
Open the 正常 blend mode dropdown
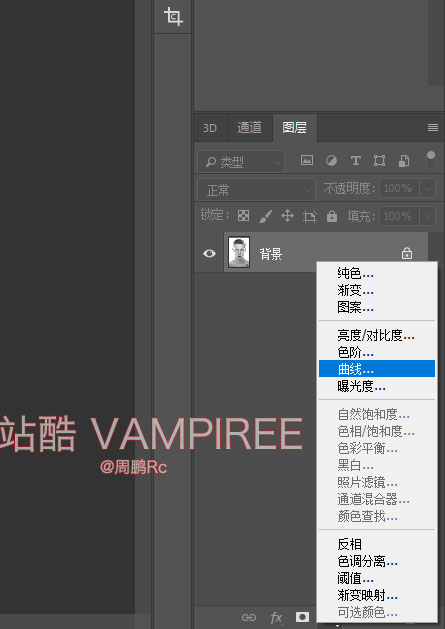(256, 189)
